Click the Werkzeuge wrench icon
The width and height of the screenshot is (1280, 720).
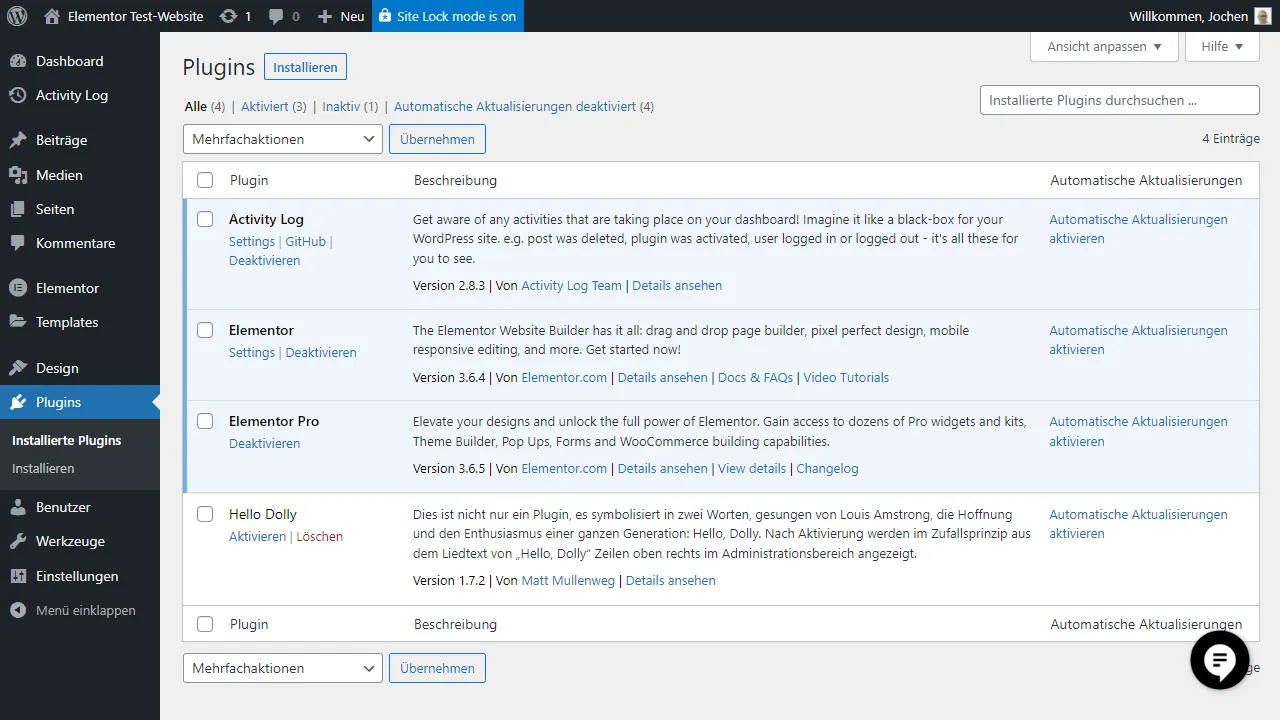point(18,541)
